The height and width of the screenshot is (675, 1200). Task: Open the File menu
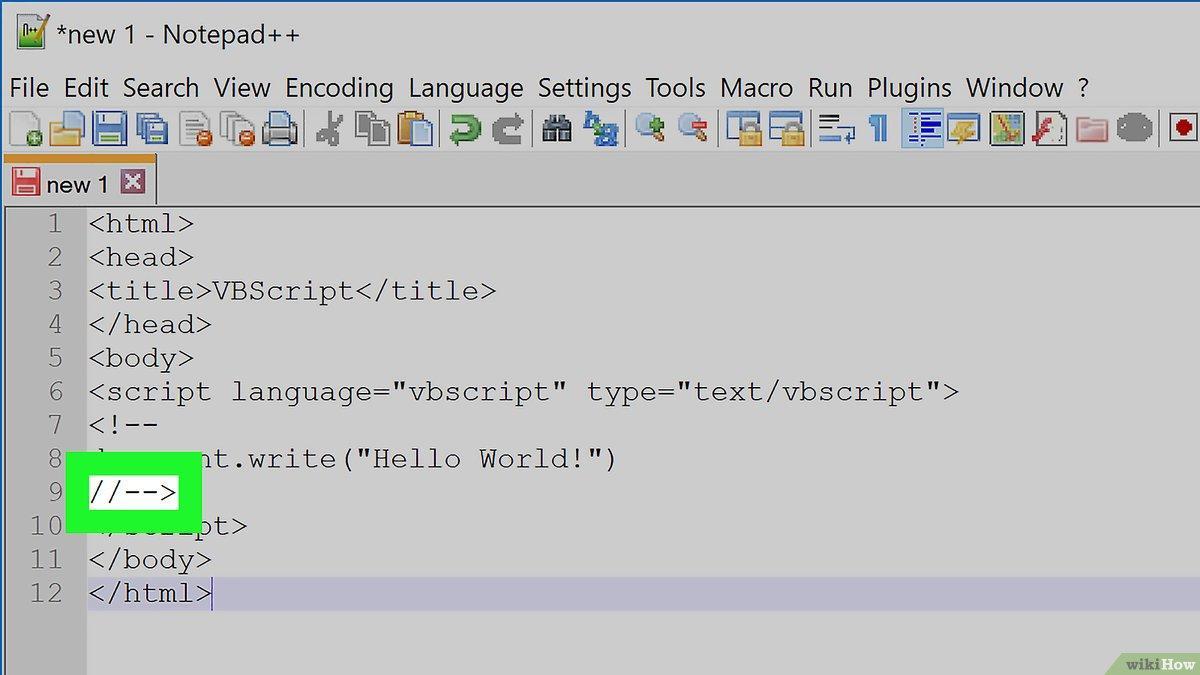point(29,88)
